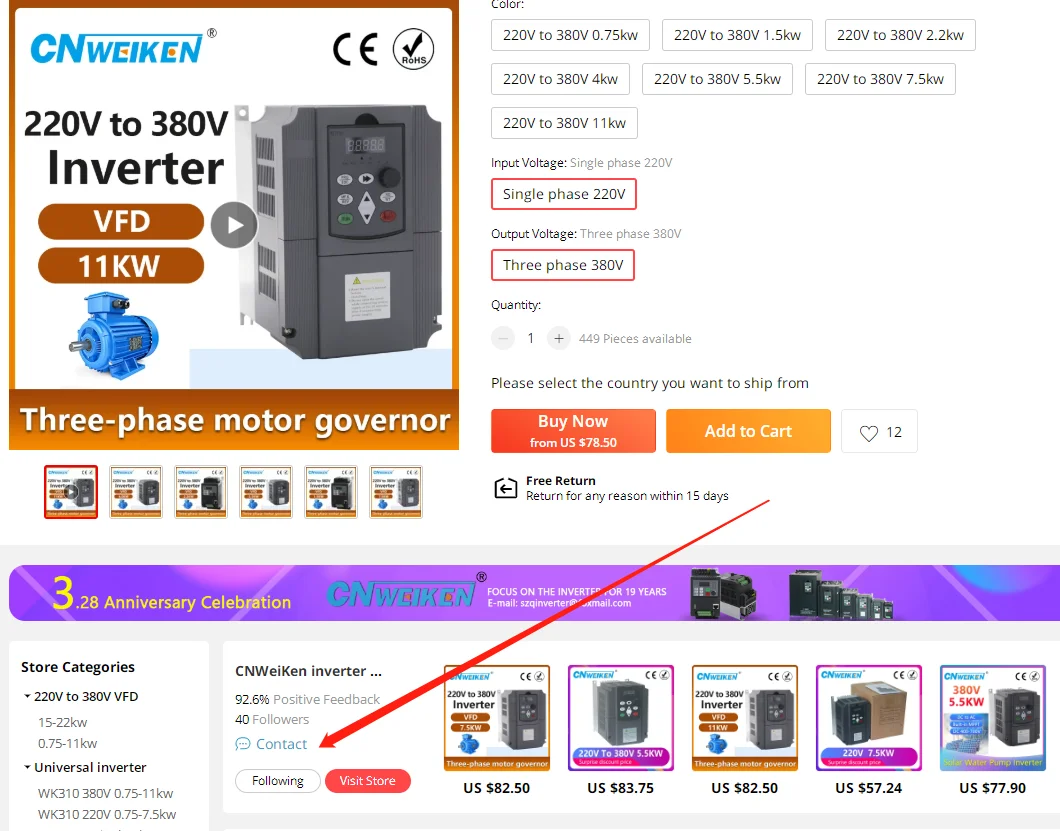Click the Buy Now button
This screenshot has width=1060, height=831.
coord(573,431)
